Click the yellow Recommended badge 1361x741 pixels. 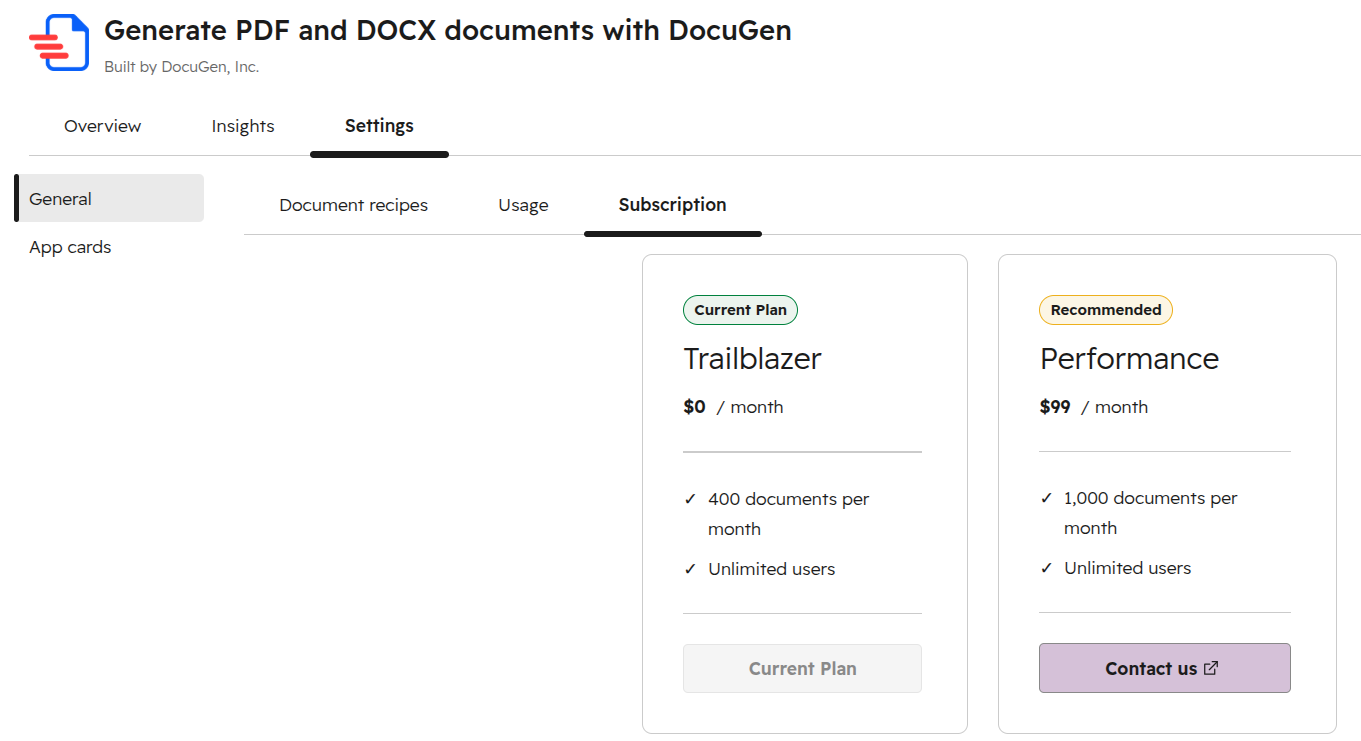point(1106,310)
